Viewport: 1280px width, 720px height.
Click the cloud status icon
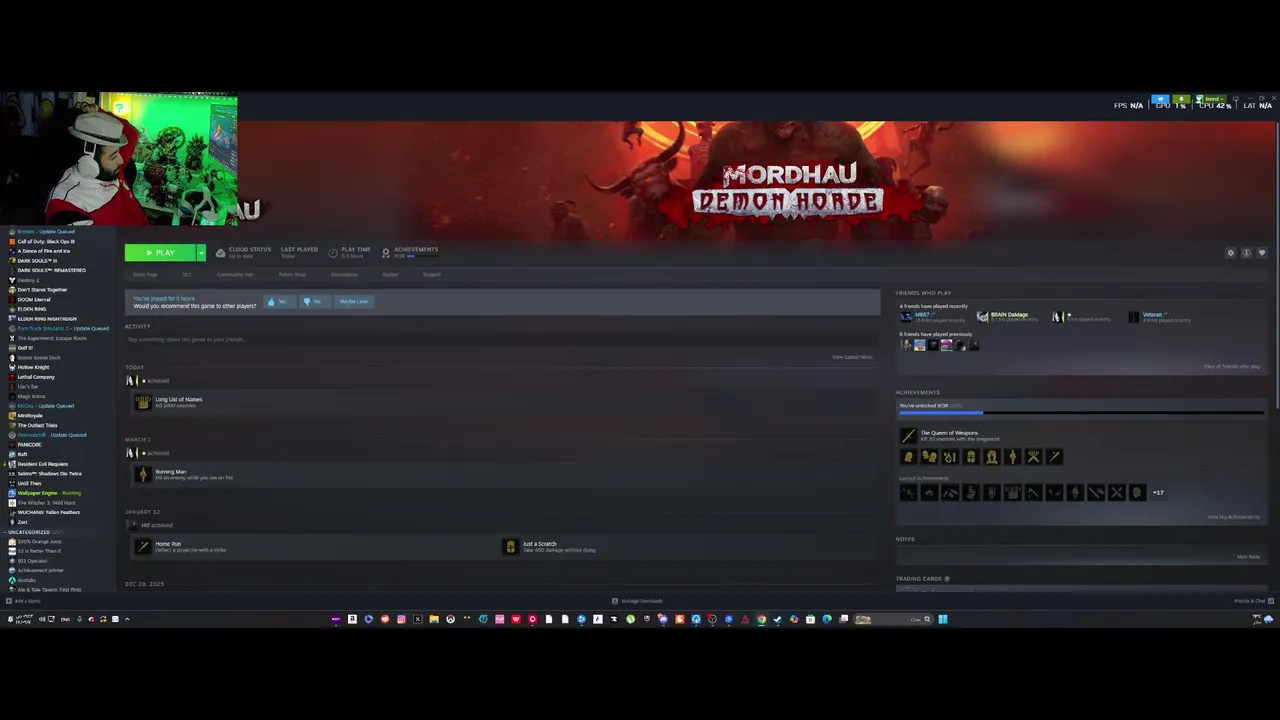click(x=221, y=253)
